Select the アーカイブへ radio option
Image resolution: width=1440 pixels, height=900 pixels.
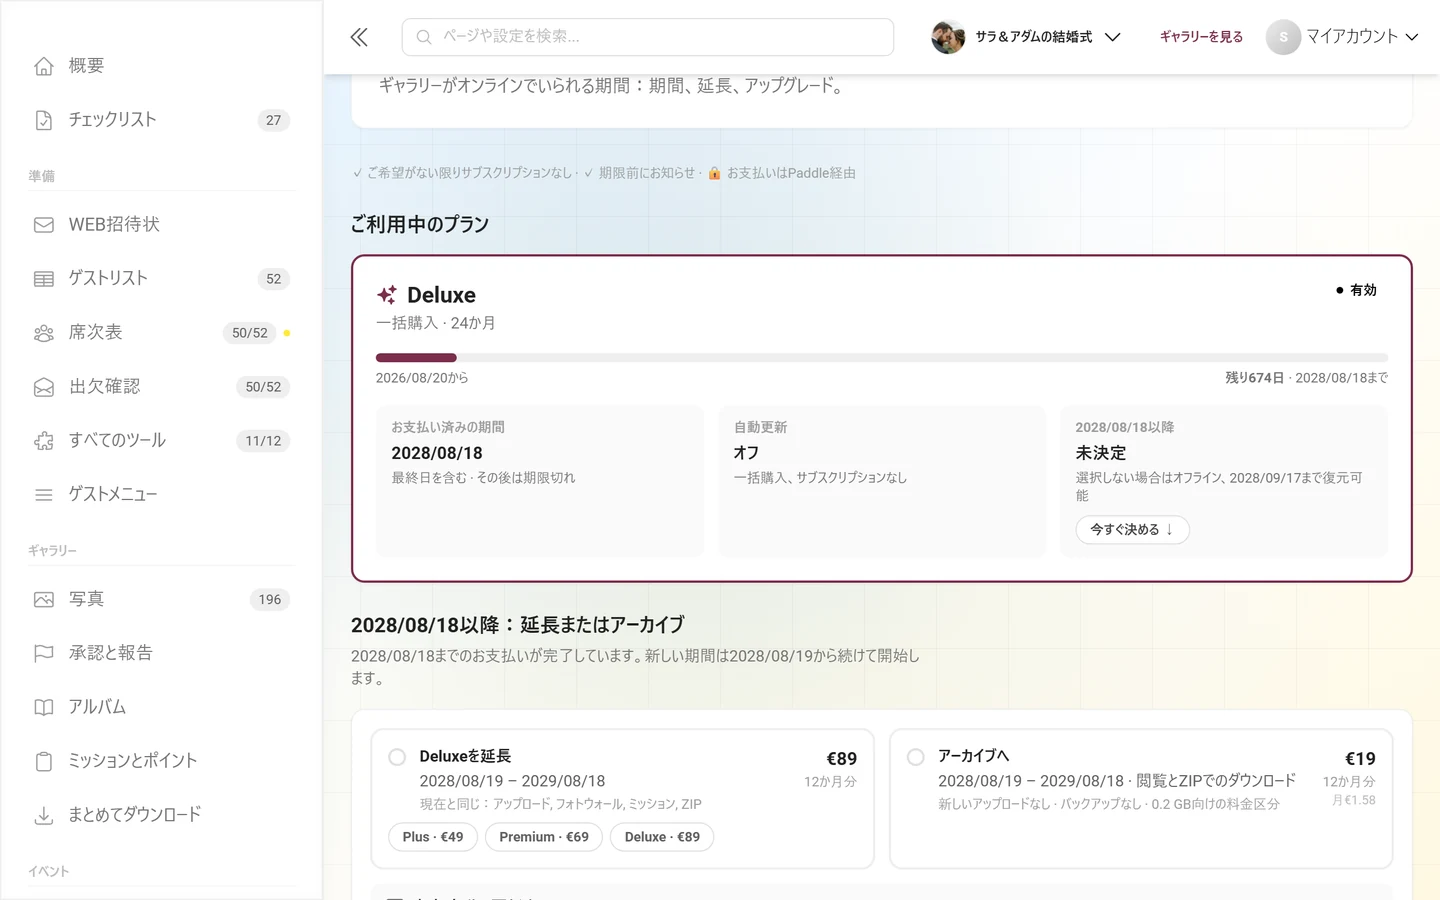pyautogui.click(x=915, y=757)
